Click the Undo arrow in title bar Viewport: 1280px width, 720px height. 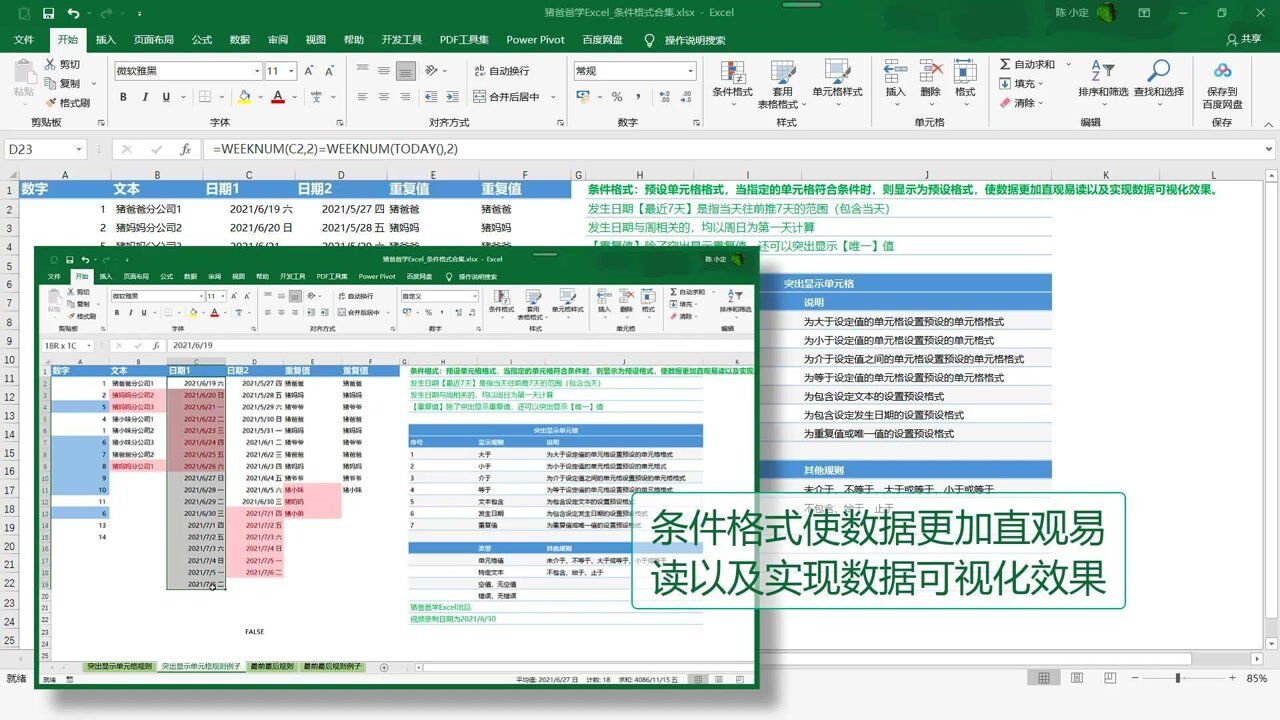[73, 13]
